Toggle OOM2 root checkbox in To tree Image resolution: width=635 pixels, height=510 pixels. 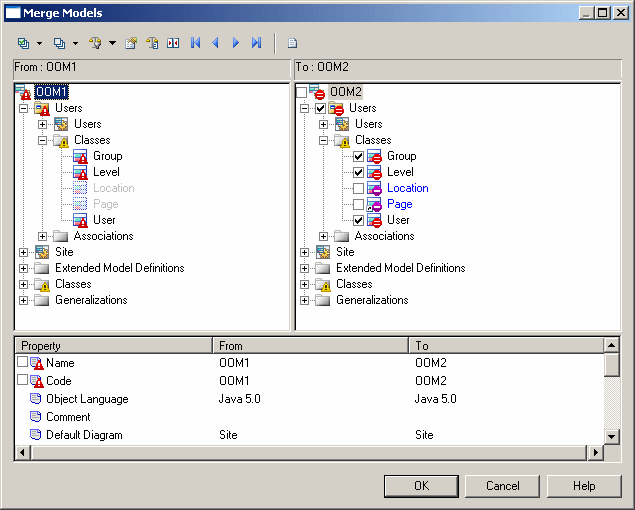(301, 92)
